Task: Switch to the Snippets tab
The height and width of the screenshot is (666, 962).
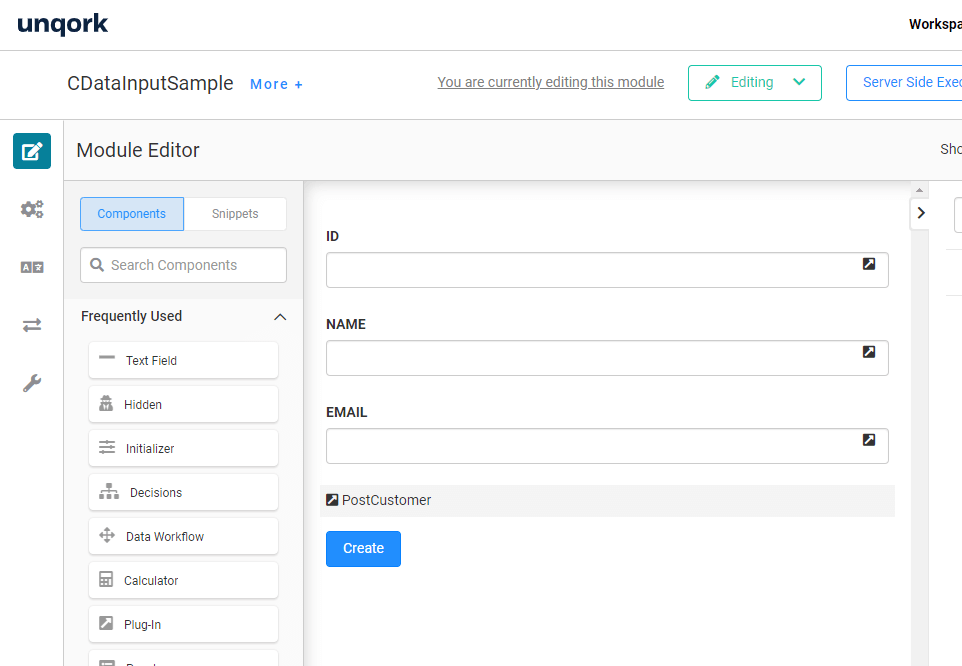Action: coord(235,214)
